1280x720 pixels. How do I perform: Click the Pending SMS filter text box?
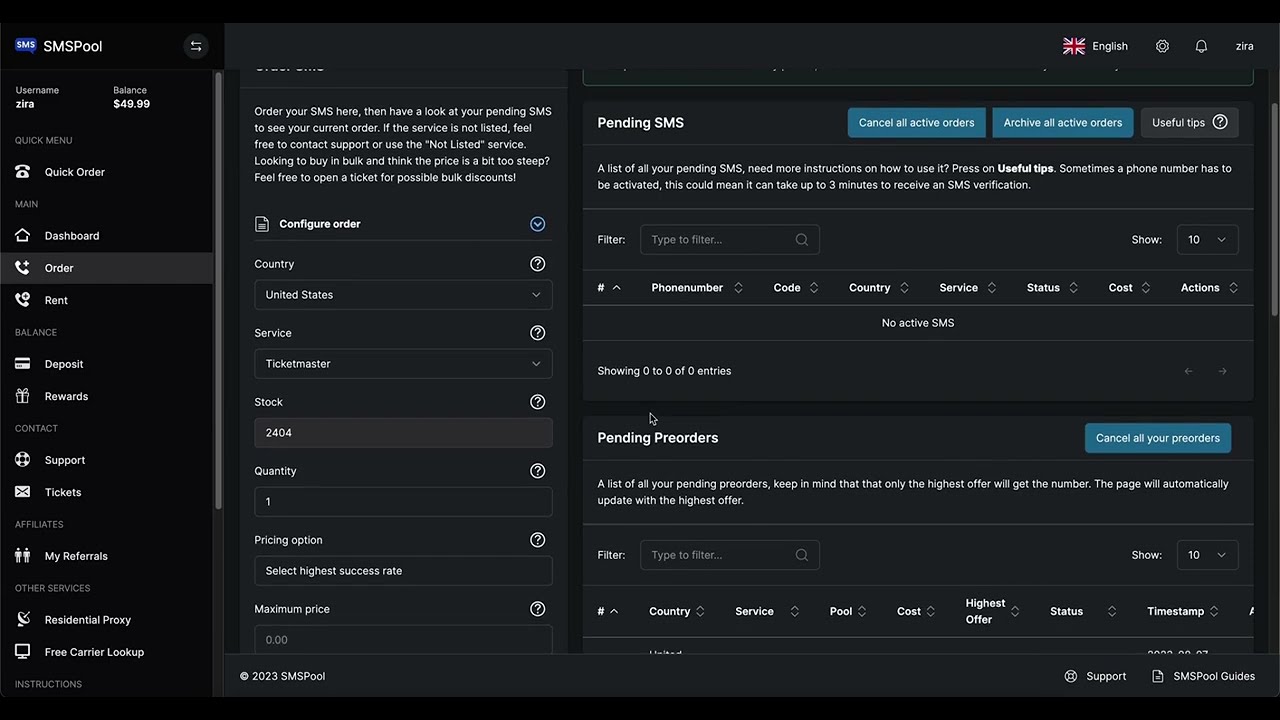730,240
